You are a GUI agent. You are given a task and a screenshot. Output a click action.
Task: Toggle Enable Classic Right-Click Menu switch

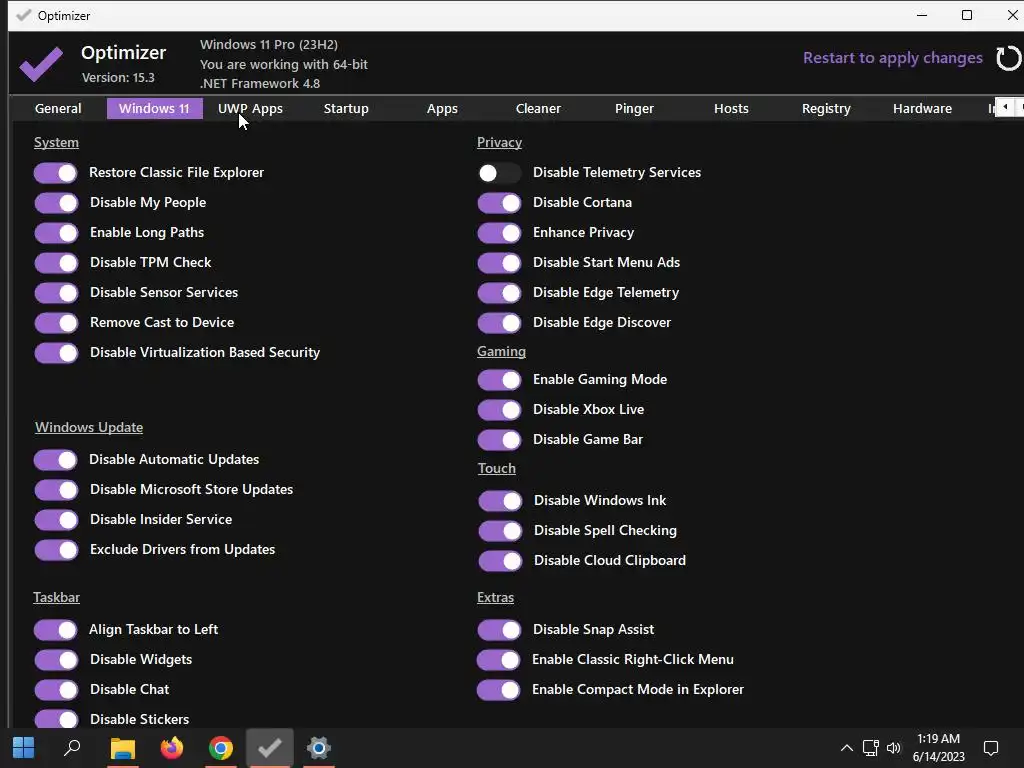click(x=499, y=660)
